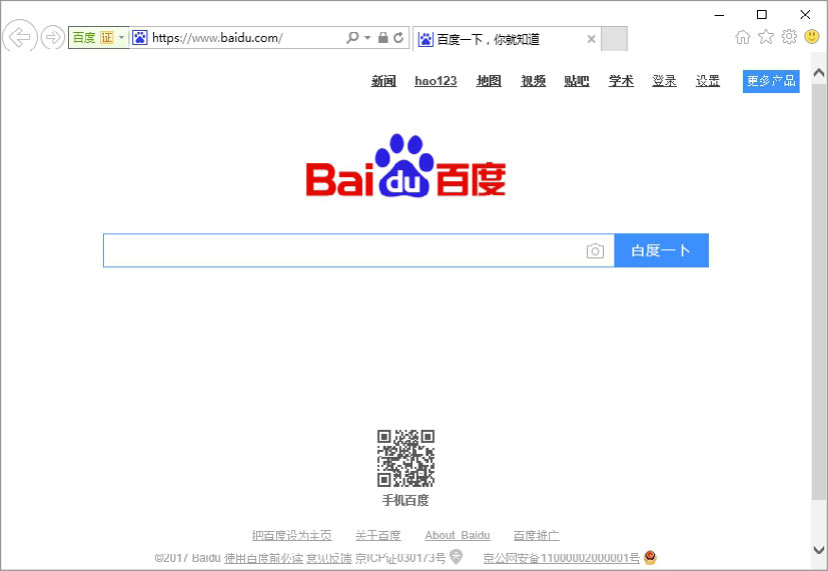The height and width of the screenshot is (571, 828).
Task: Open the 视频 link
Action: click(x=533, y=81)
